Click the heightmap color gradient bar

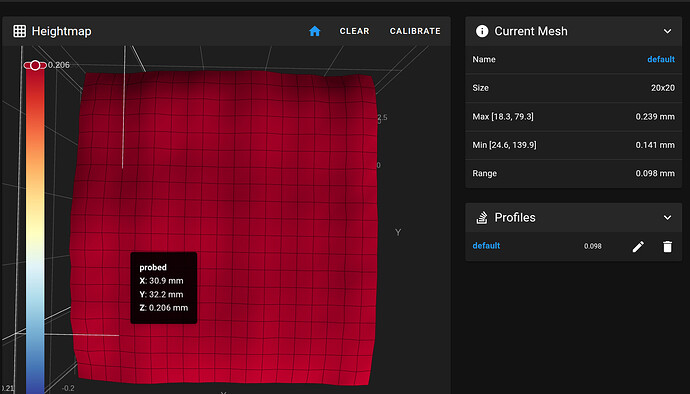click(x=35, y=231)
